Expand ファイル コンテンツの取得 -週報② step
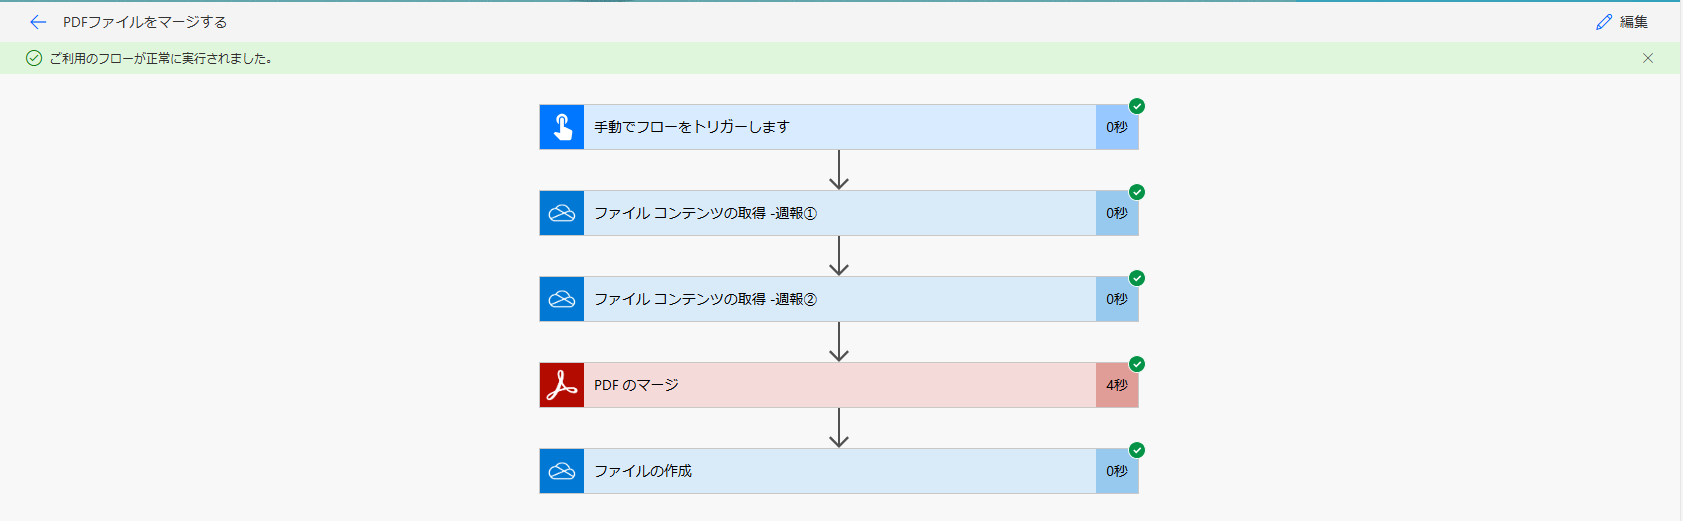 click(839, 299)
